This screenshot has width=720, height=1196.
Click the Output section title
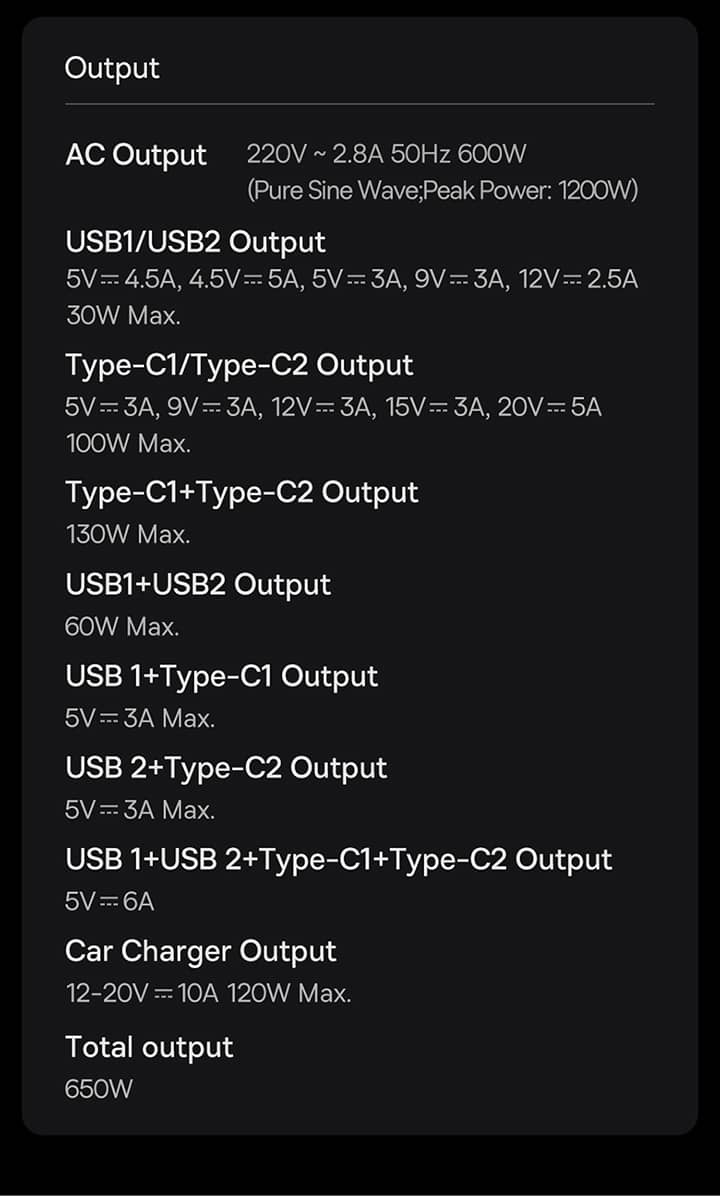[112, 68]
